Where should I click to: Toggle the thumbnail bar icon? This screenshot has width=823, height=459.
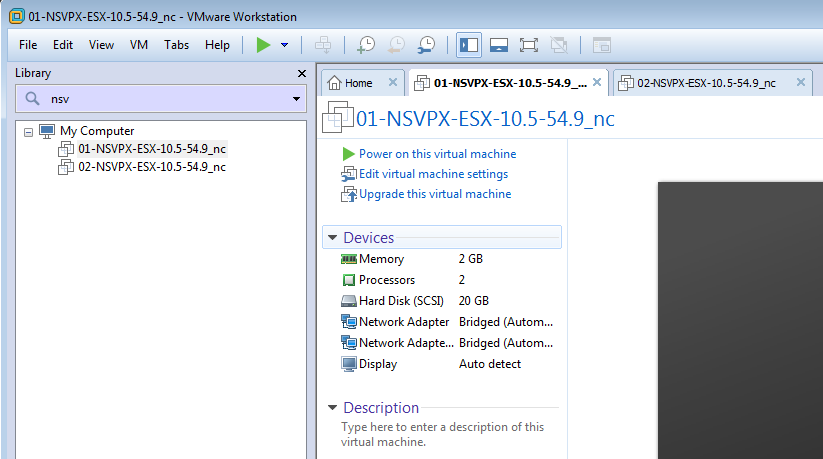point(499,45)
